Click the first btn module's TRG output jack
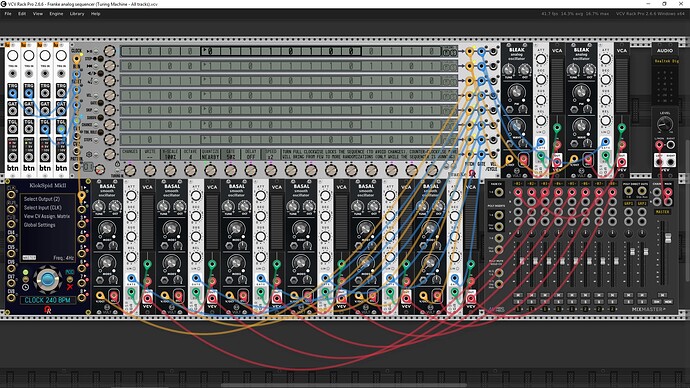The image size is (690, 388). tap(12, 93)
